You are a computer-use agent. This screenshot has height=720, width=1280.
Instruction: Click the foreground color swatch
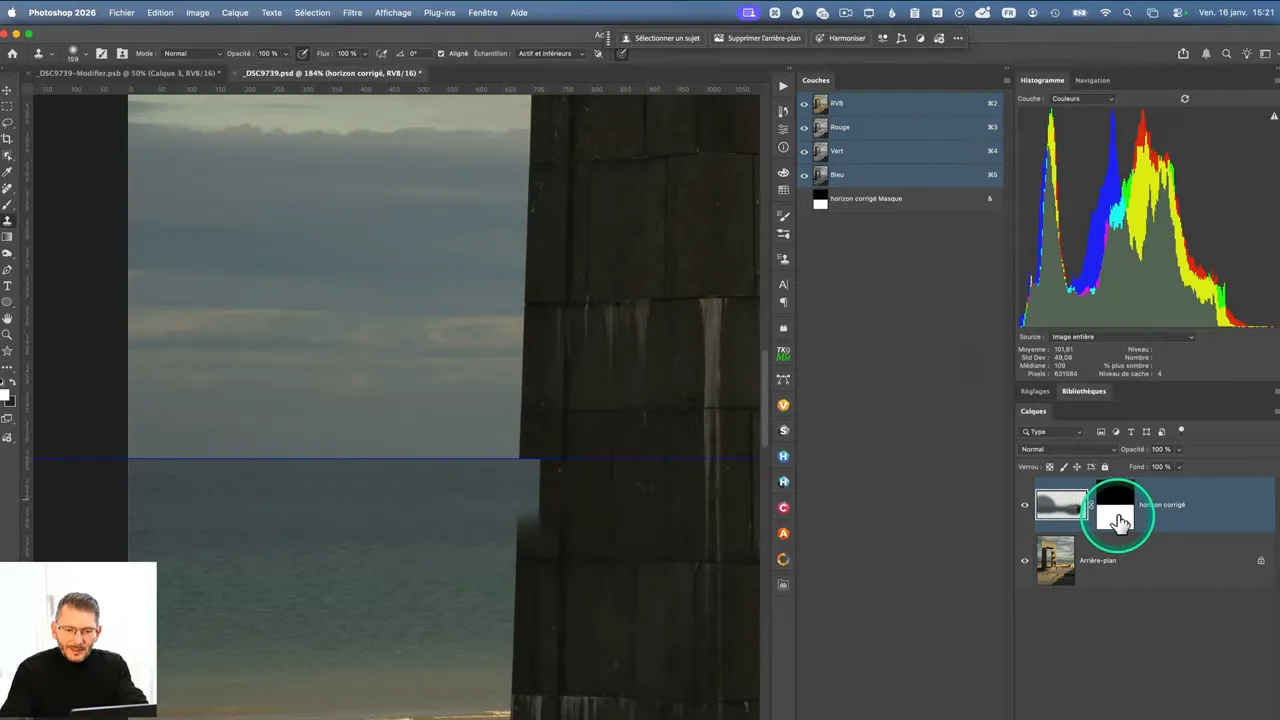pos(5,394)
